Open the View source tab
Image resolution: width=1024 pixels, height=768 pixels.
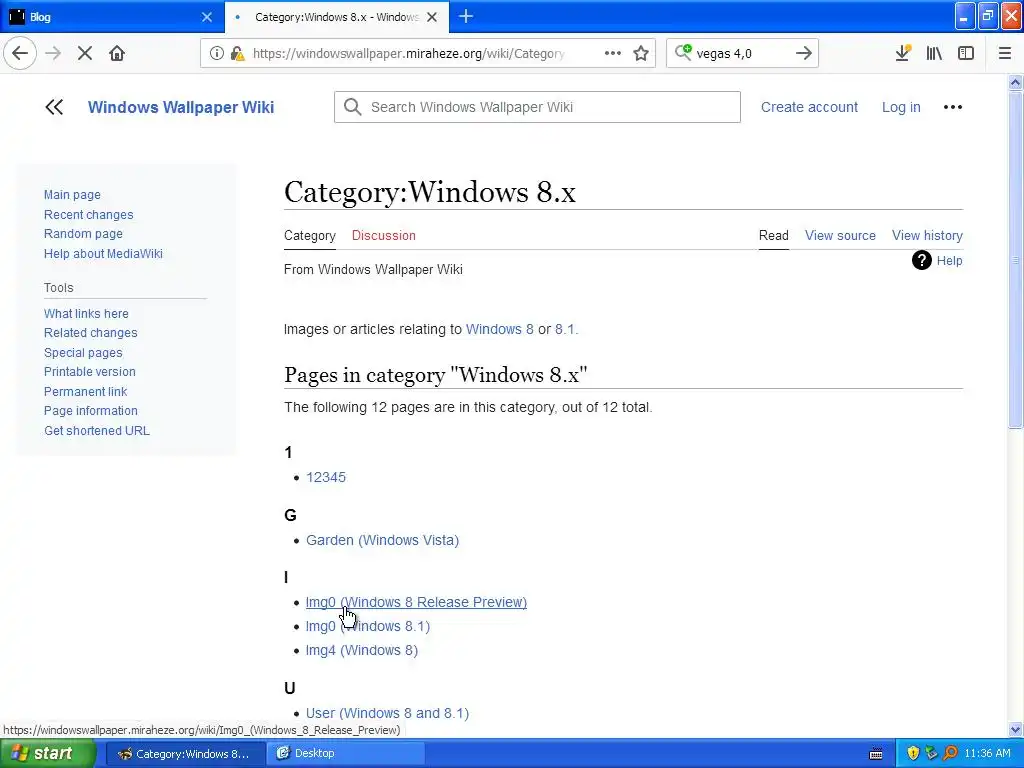point(840,236)
